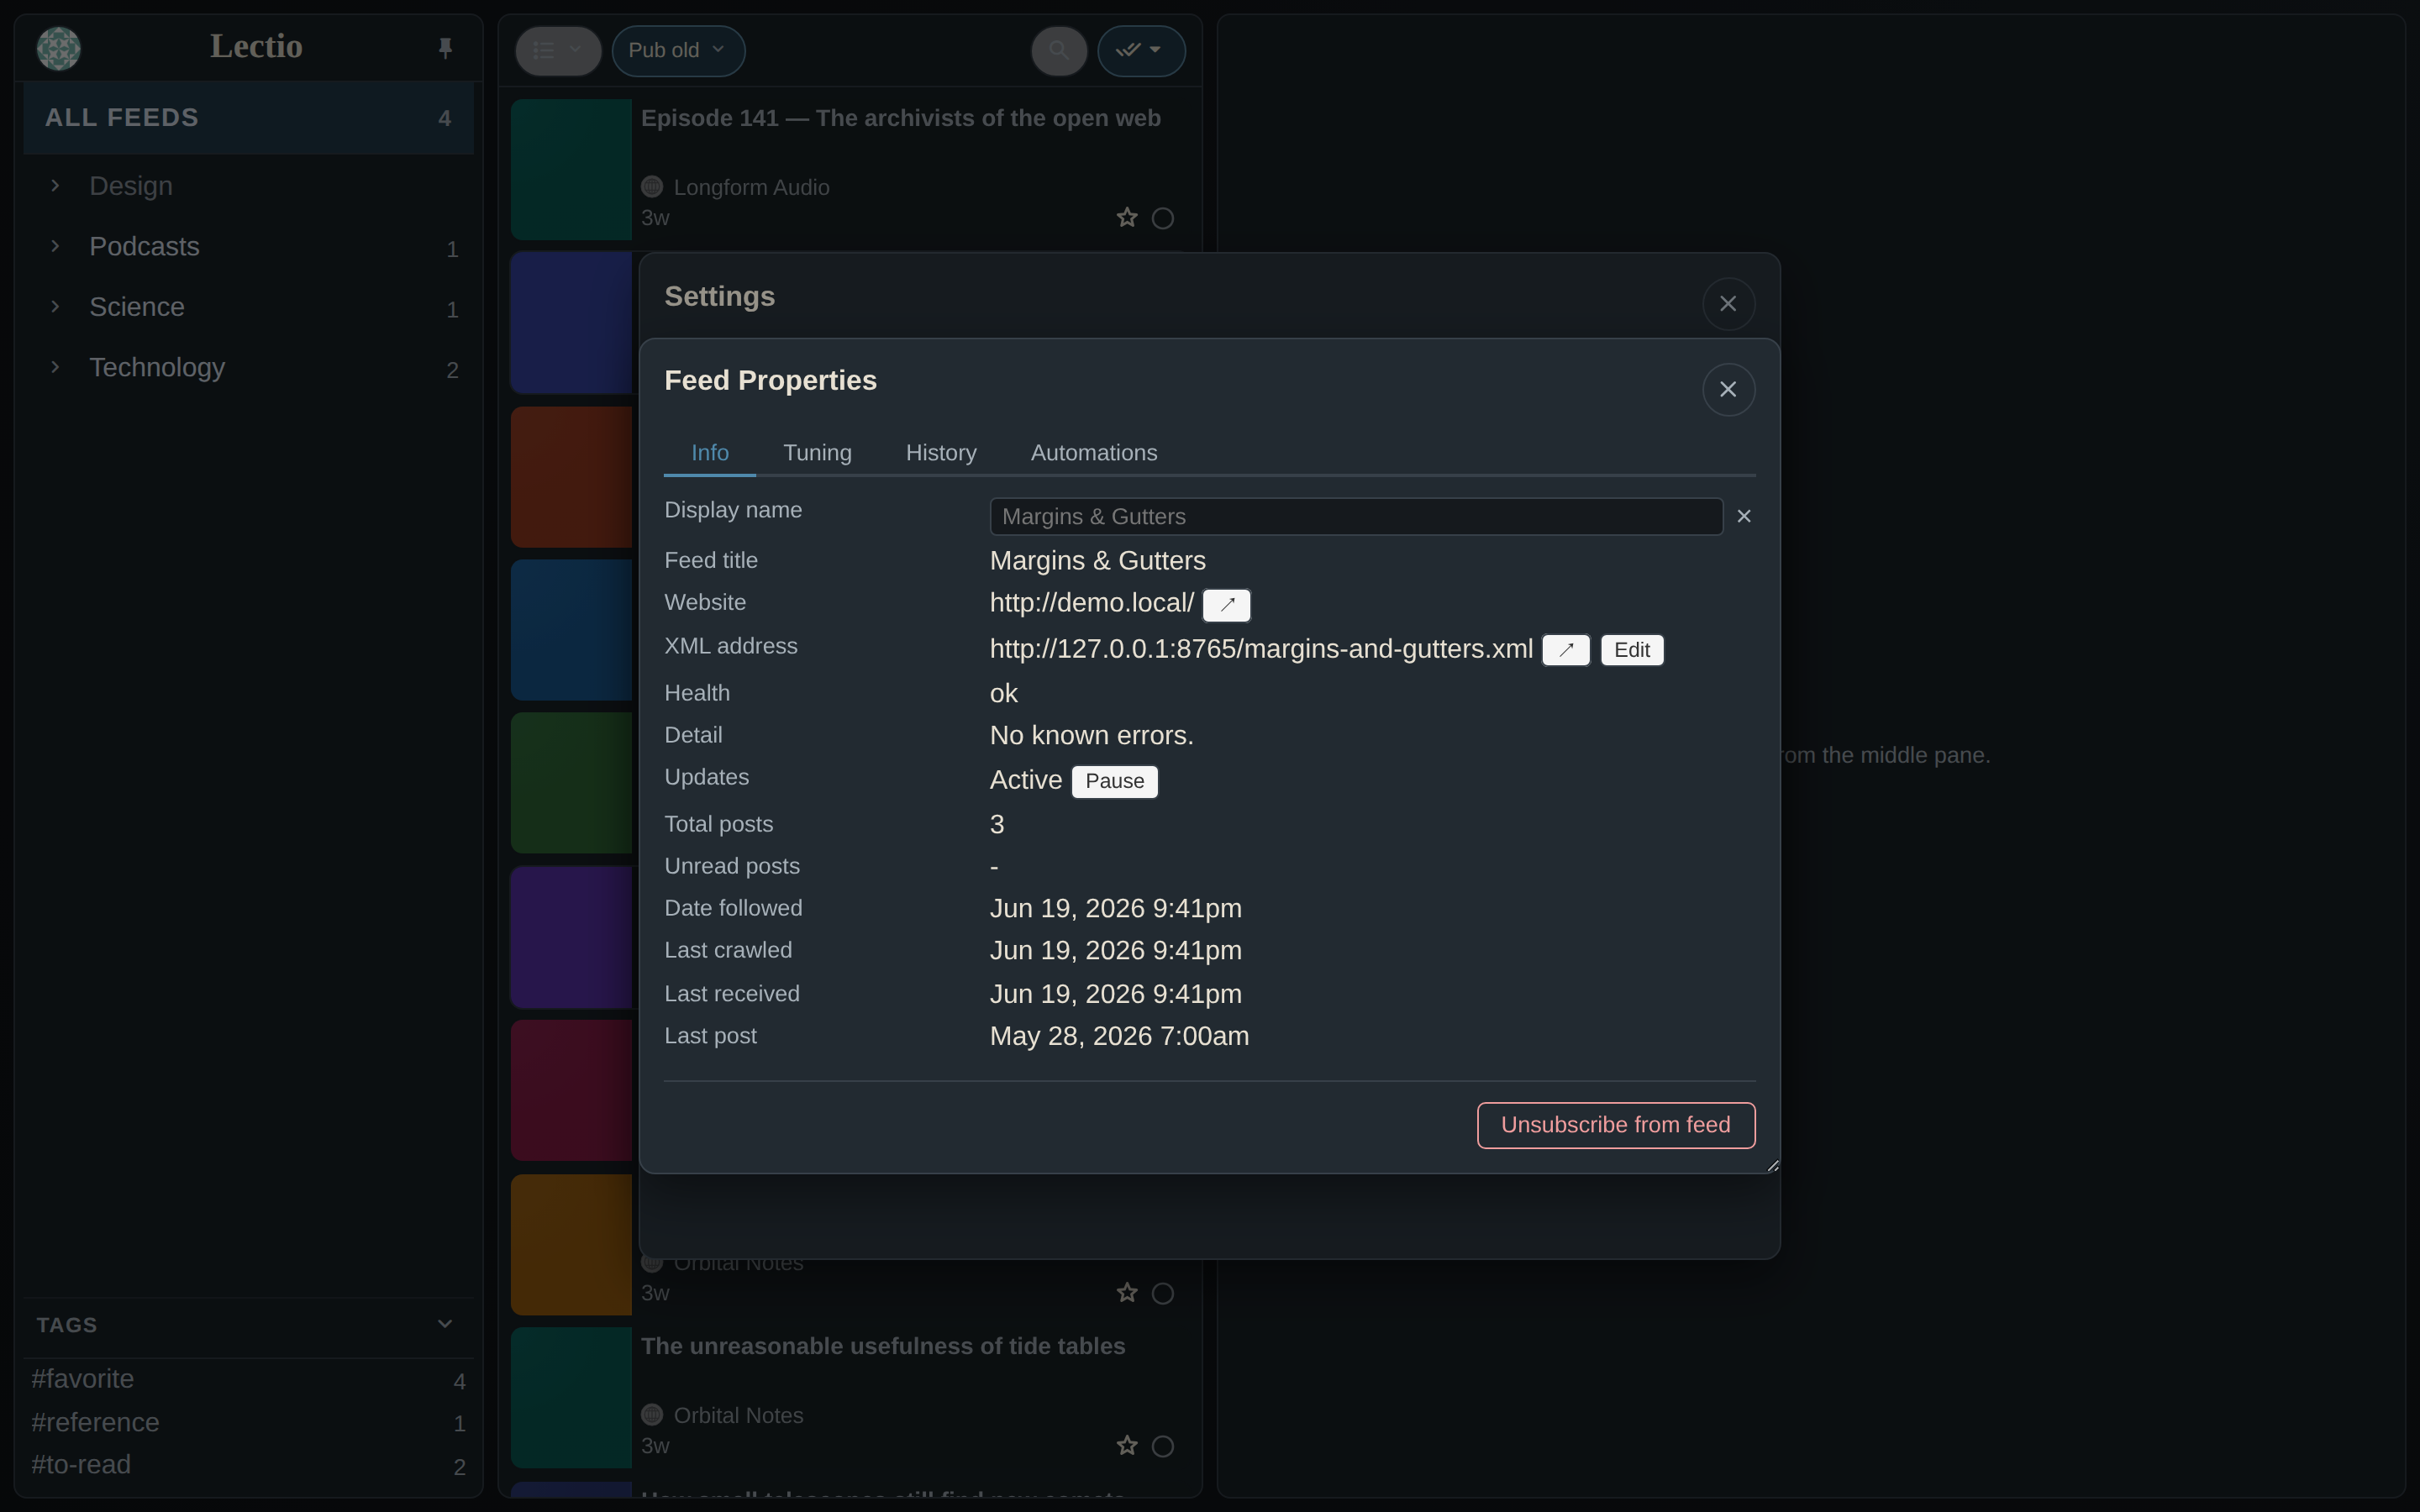
Task: Open the Science folder label
Action: (x=137, y=307)
